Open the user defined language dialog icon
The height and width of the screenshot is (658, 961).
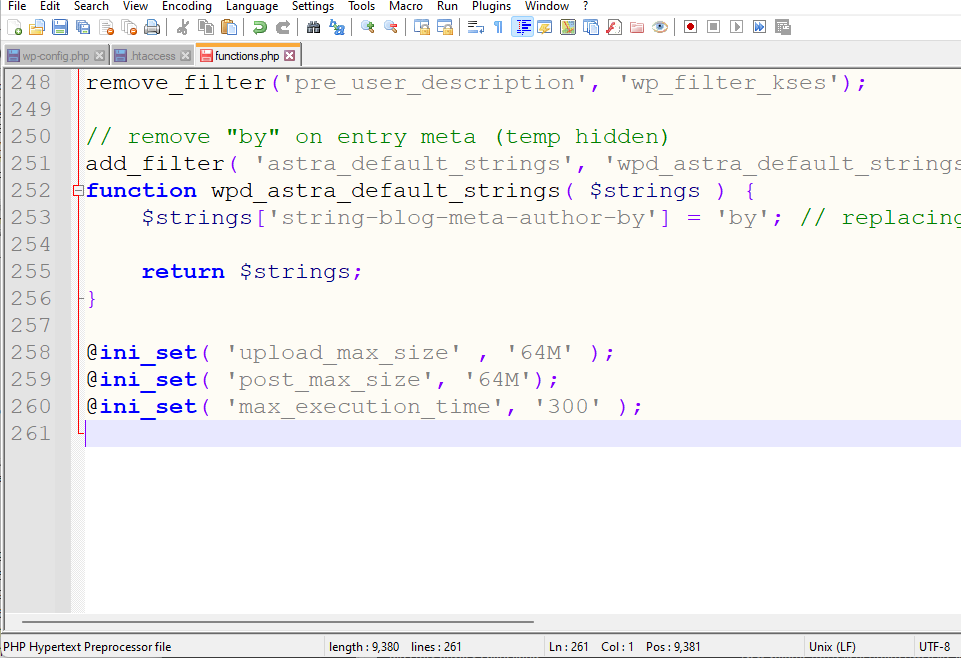click(545, 27)
